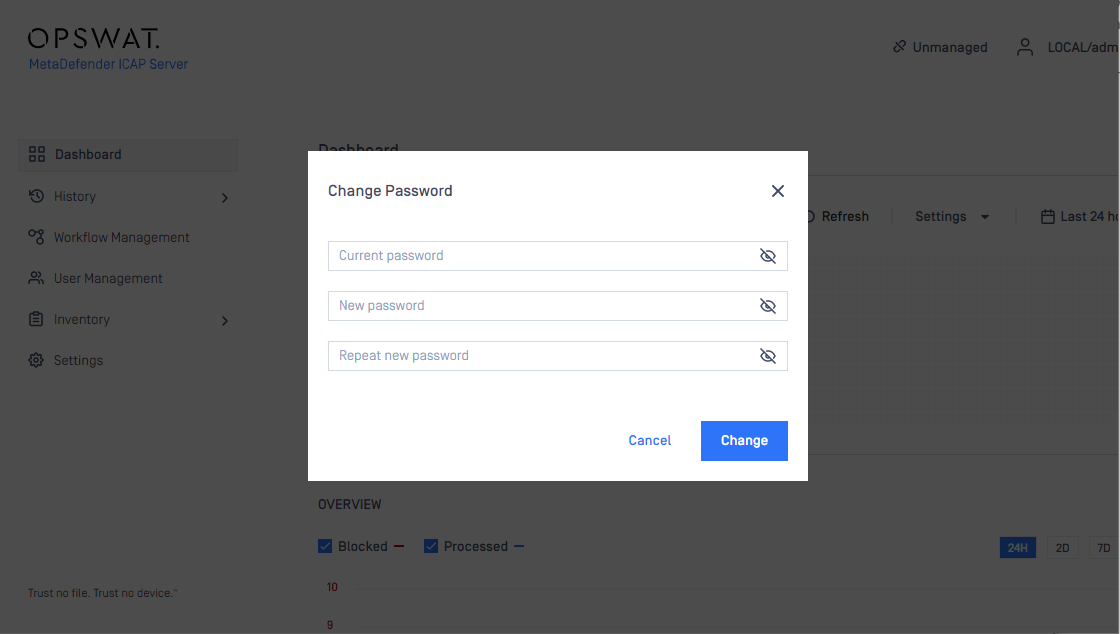1120x634 pixels.
Task: Click the user profile icon near LOCAL/admin
Action: (x=1025, y=47)
